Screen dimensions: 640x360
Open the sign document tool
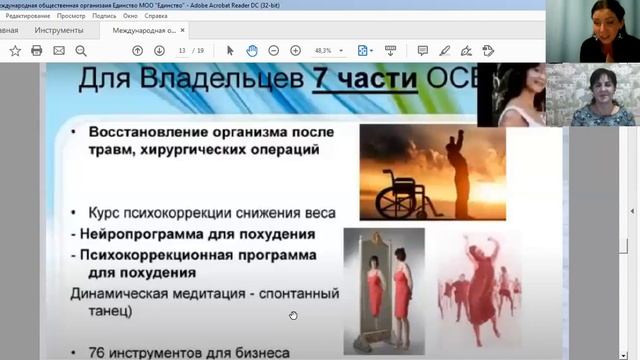coord(466,51)
